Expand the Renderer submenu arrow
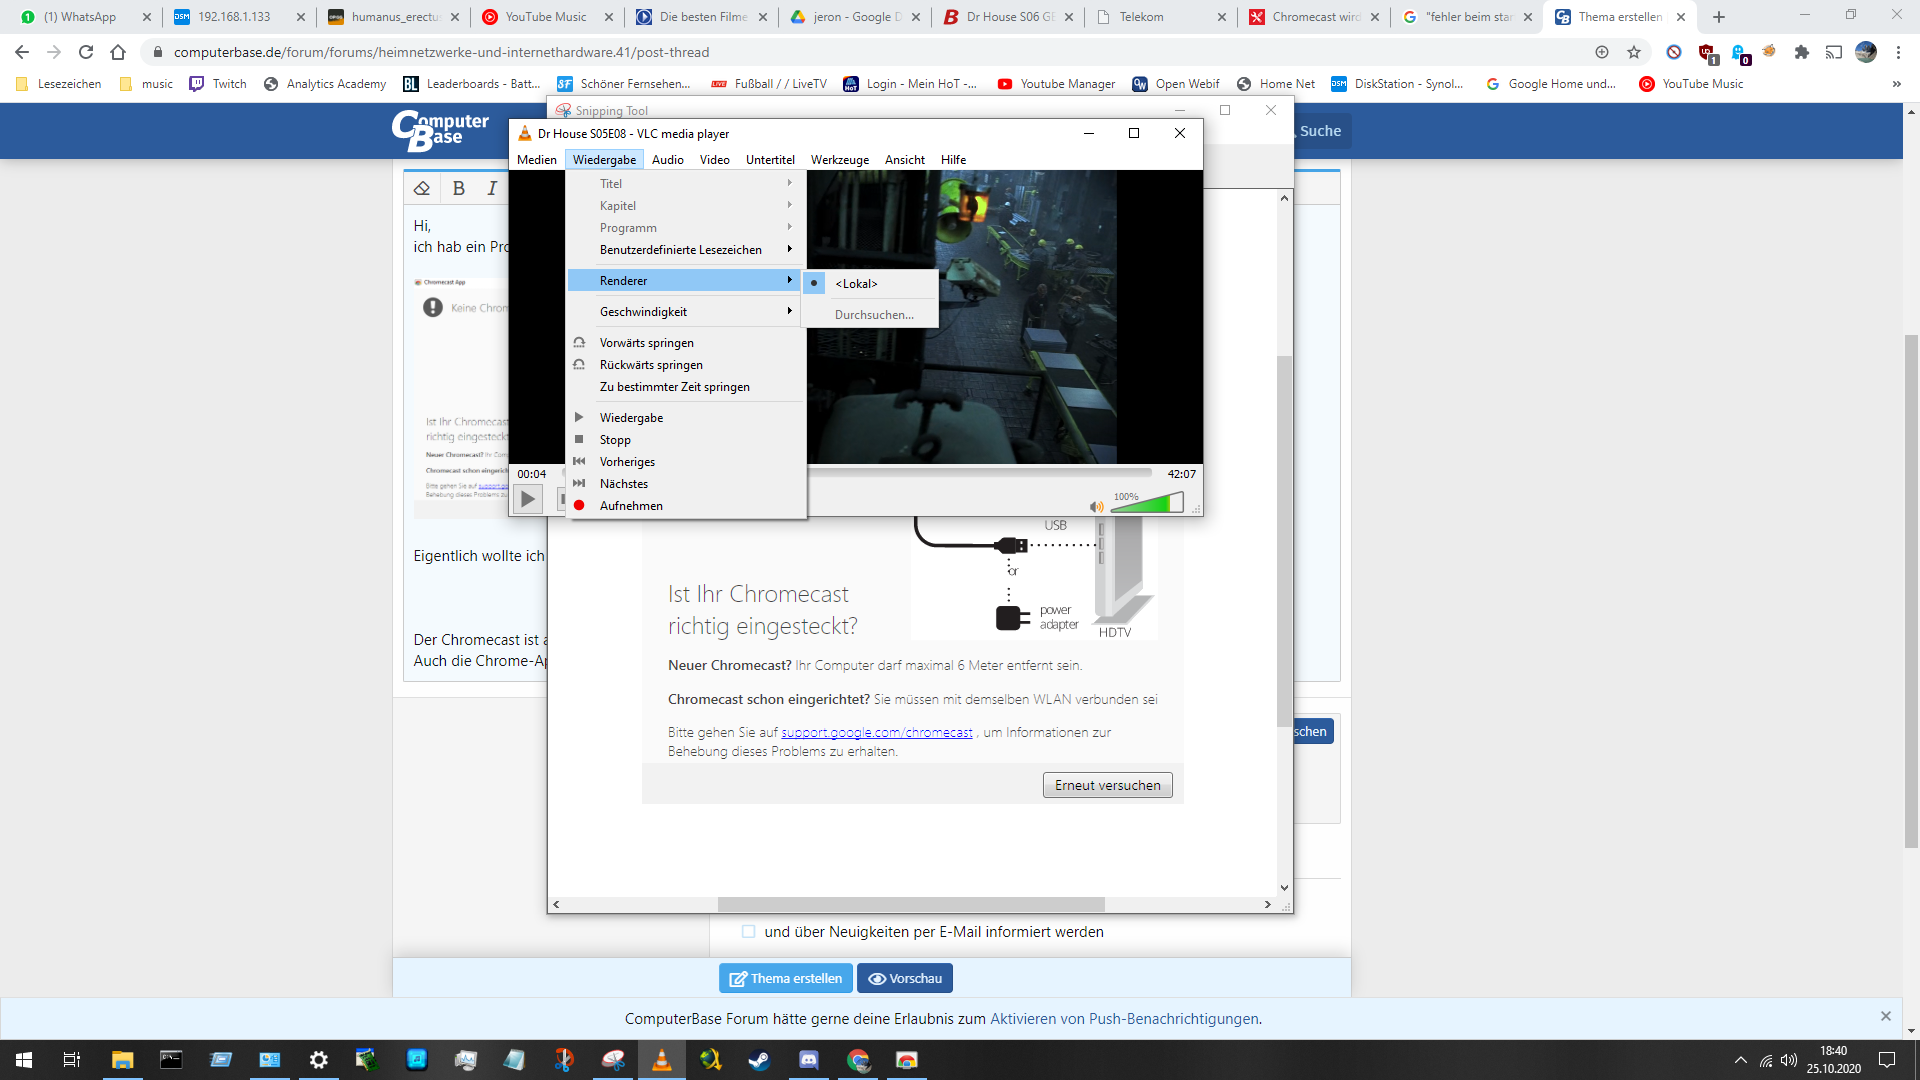This screenshot has width=1920, height=1080. tap(789, 281)
